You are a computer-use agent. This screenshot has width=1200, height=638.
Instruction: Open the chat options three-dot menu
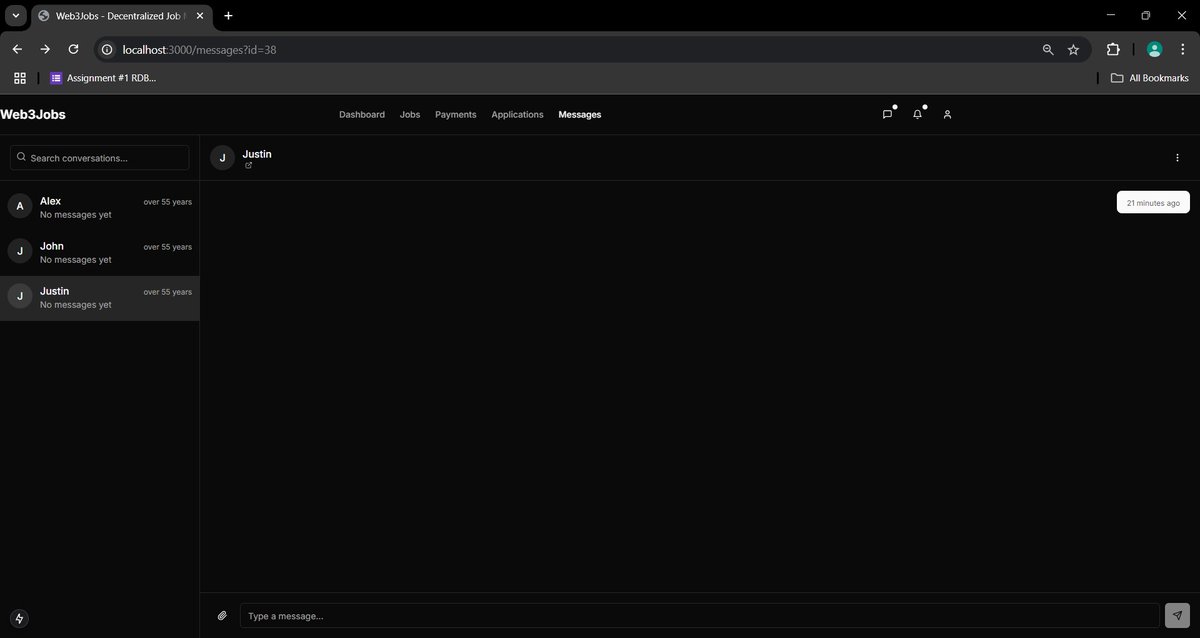click(1177, 157)
